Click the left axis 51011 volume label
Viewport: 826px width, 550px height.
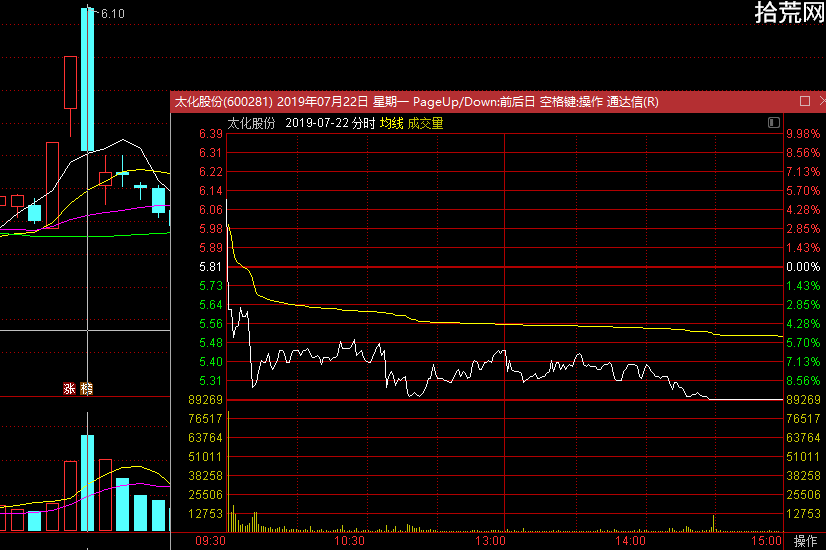[205, 456]
